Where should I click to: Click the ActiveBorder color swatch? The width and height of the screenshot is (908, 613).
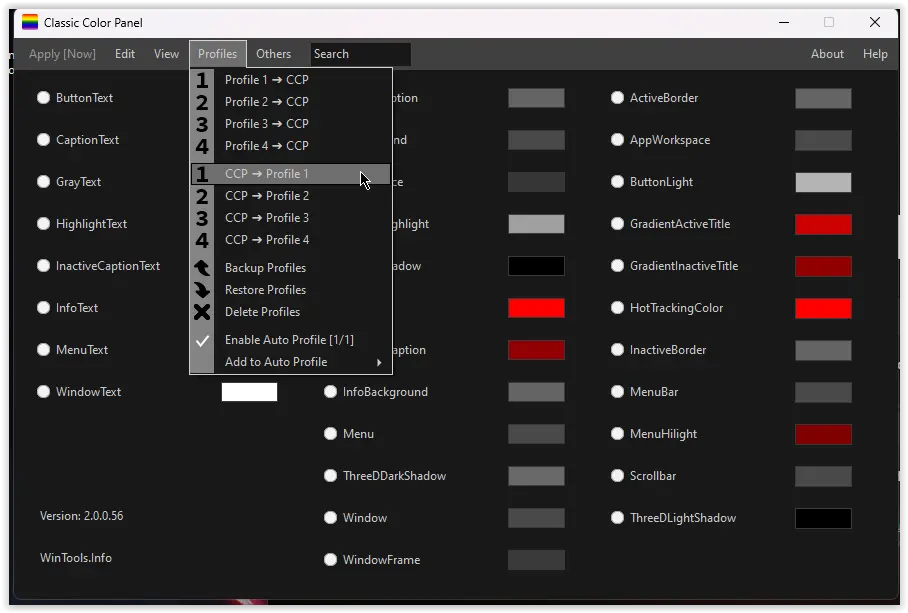[823, 98]
